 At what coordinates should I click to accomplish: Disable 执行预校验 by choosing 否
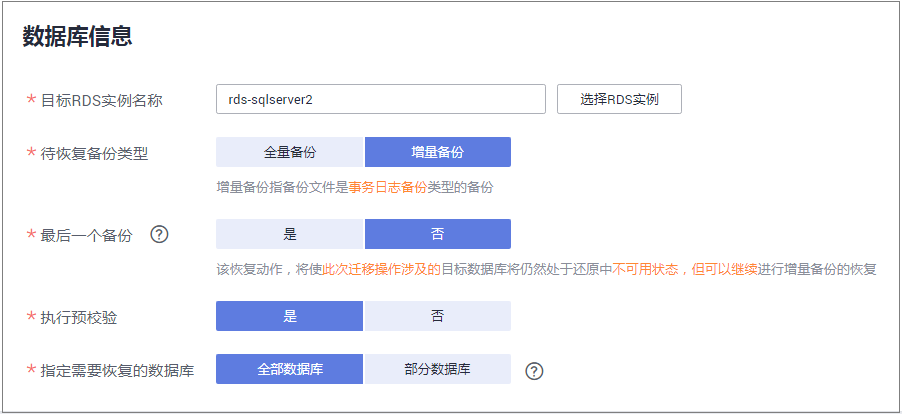click(x=438, y=316)
